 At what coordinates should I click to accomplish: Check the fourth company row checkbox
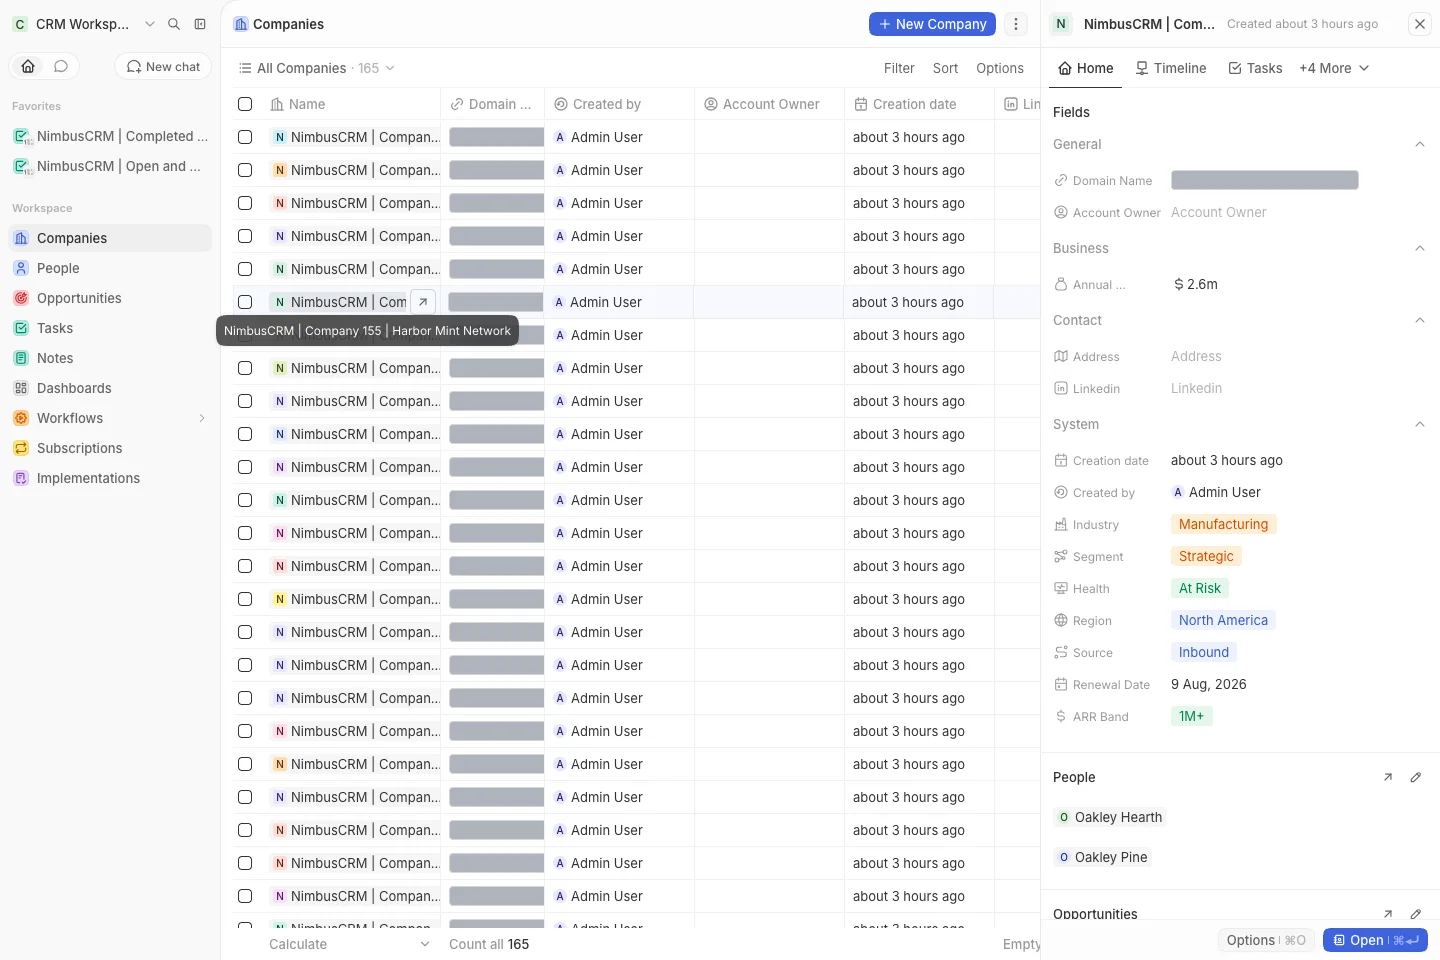245,236
